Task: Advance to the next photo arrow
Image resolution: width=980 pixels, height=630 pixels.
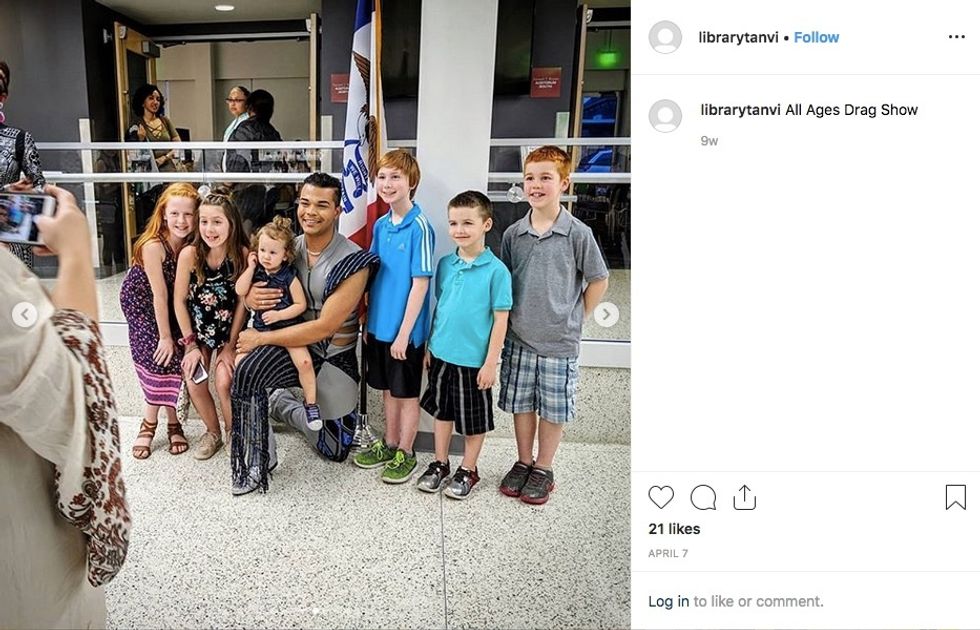Action: coord(606,314)
